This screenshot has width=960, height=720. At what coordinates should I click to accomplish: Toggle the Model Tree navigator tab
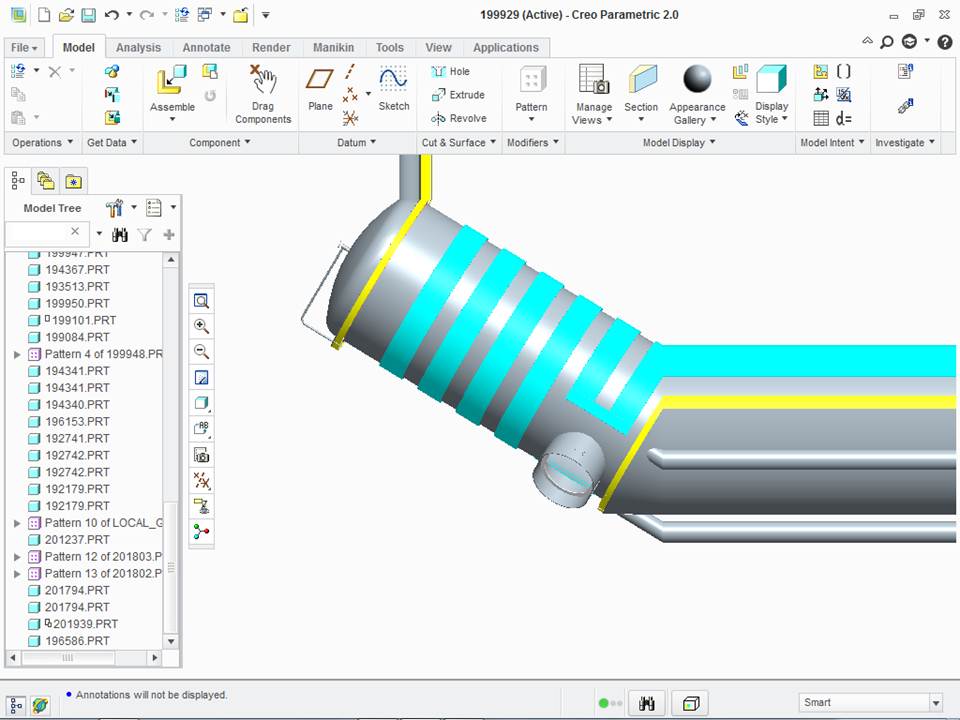click(x=18, y=181)
